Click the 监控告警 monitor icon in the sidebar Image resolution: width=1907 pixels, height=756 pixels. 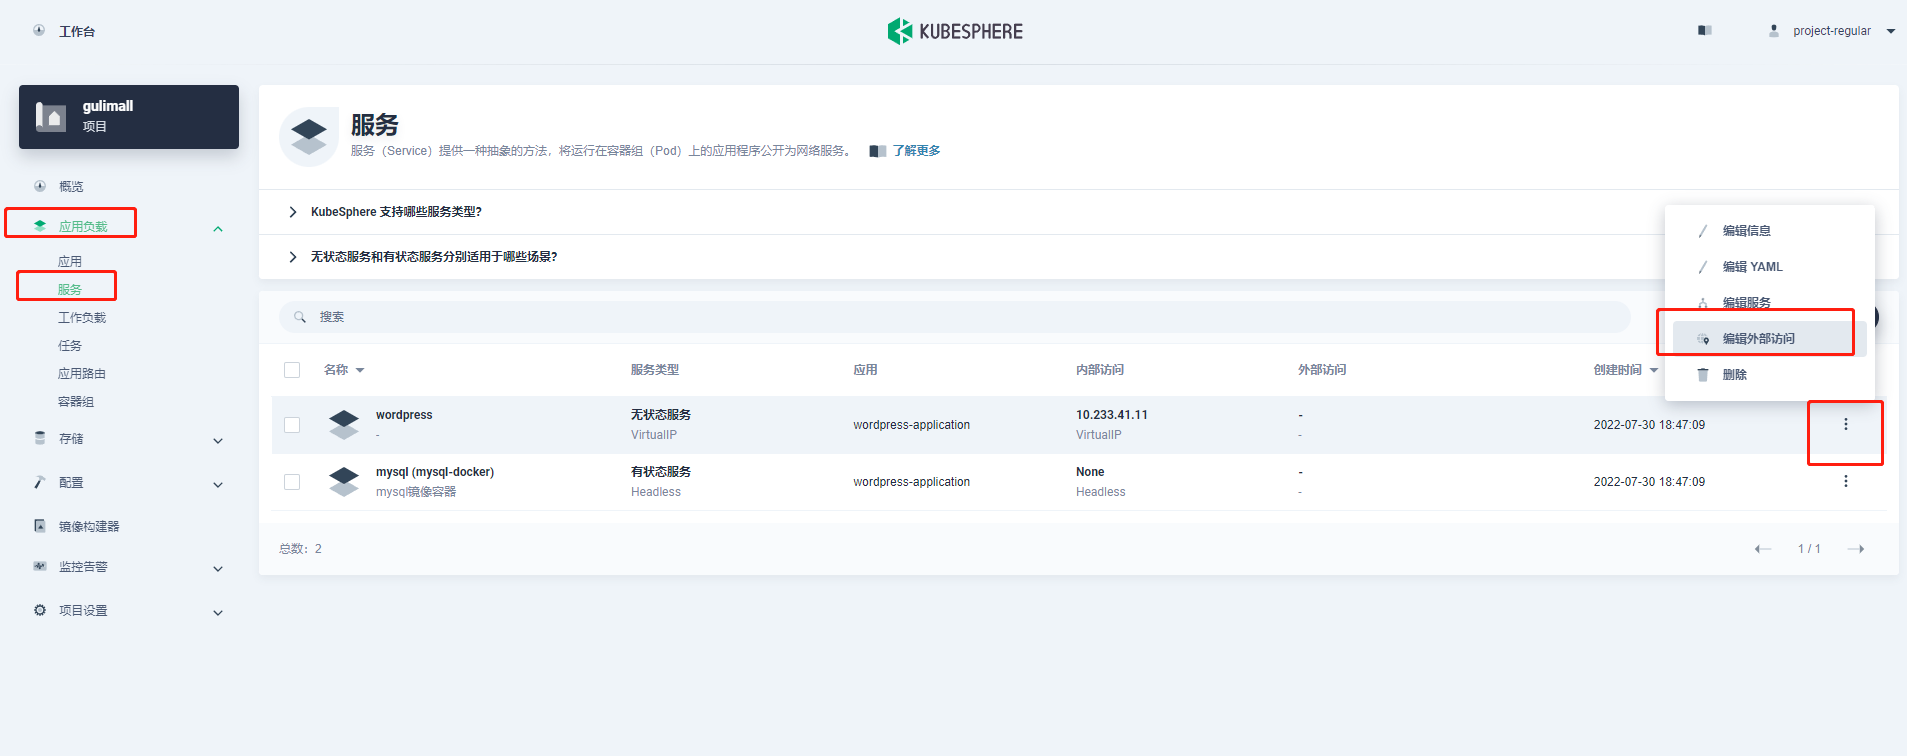click(40, 566)
